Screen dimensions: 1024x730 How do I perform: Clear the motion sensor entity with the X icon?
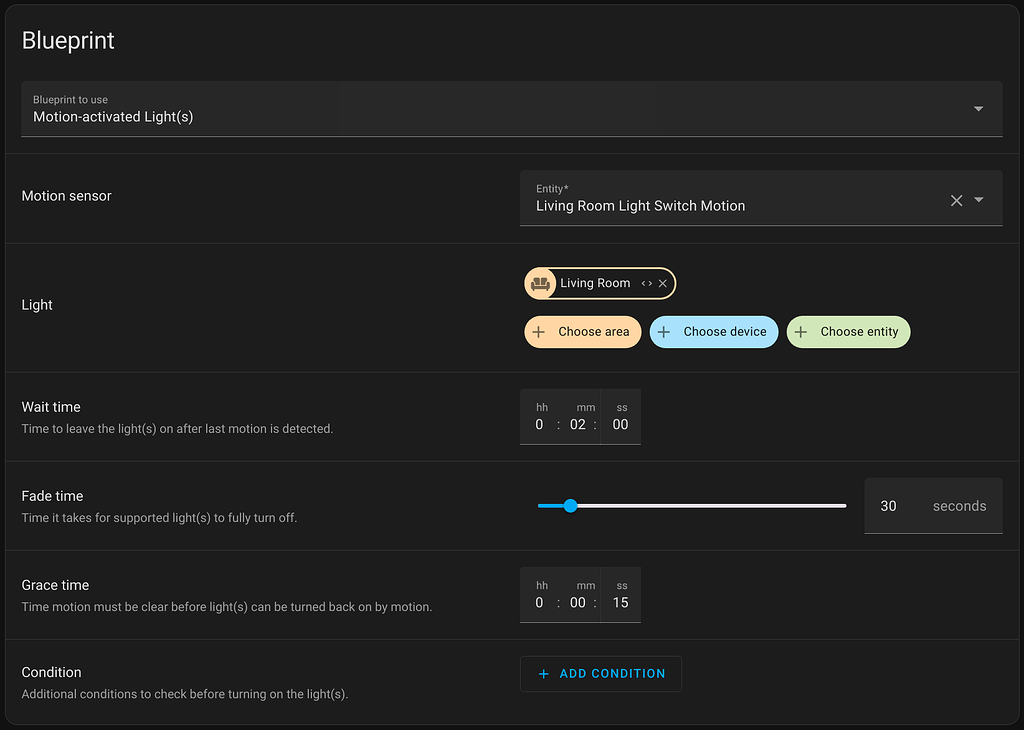click(956, 199)
